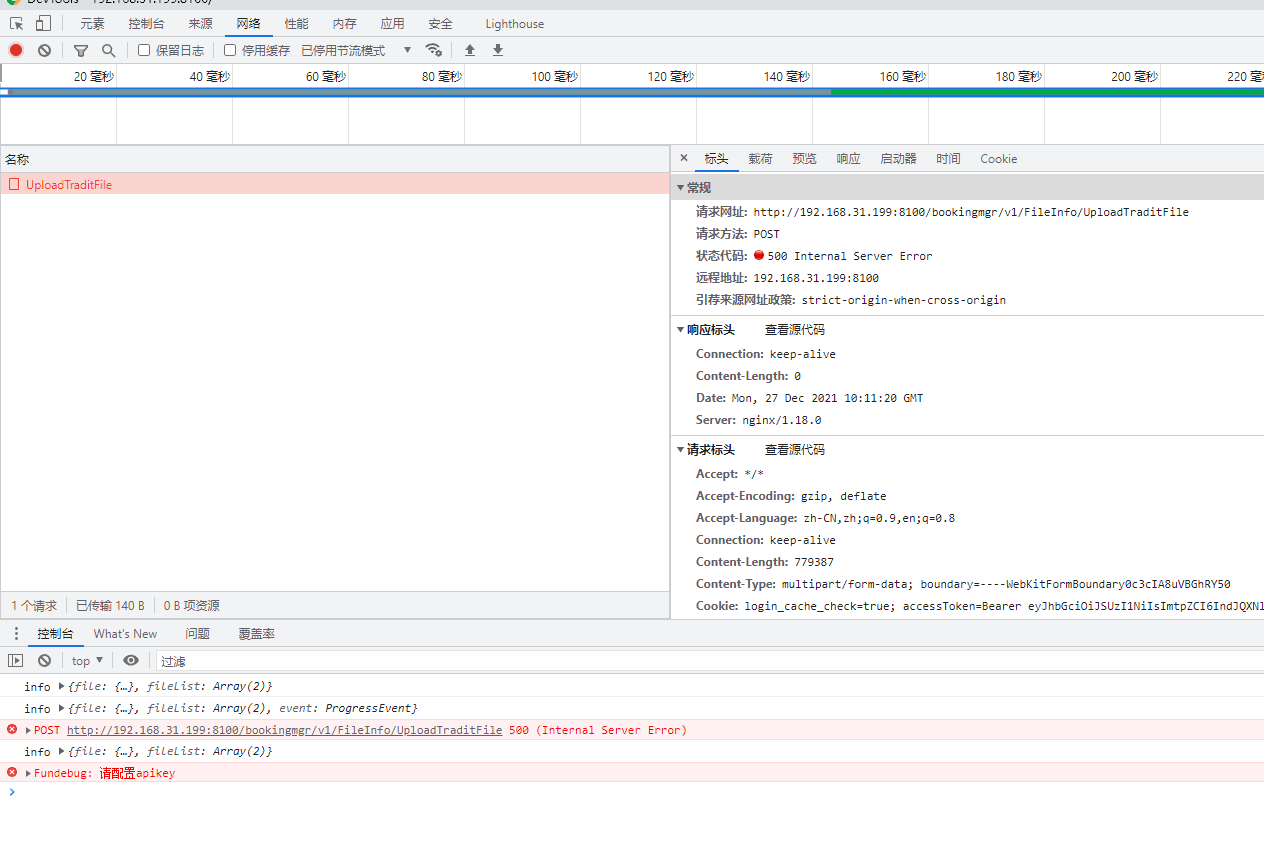Open the network filter funnel icon
1264x842 pixels.
(x=81, y=50)
